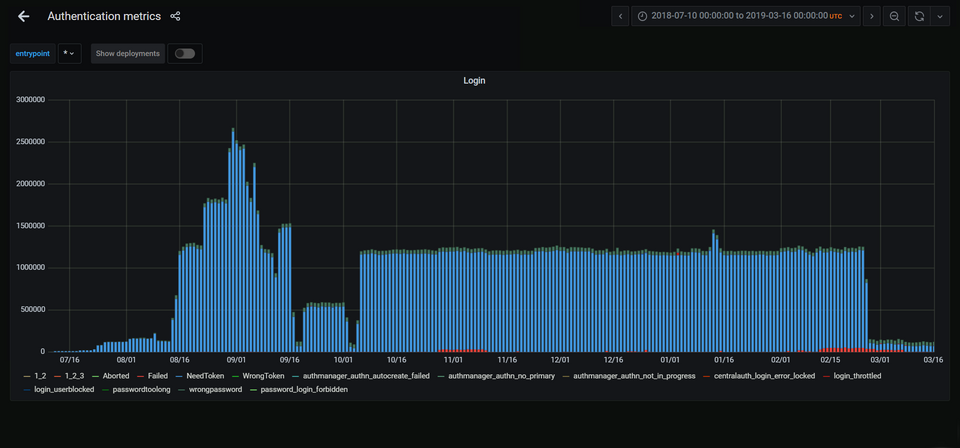Click the centralauth_login_error_locked legend entry
Viewport: 960px width, 448px height.
763,376
